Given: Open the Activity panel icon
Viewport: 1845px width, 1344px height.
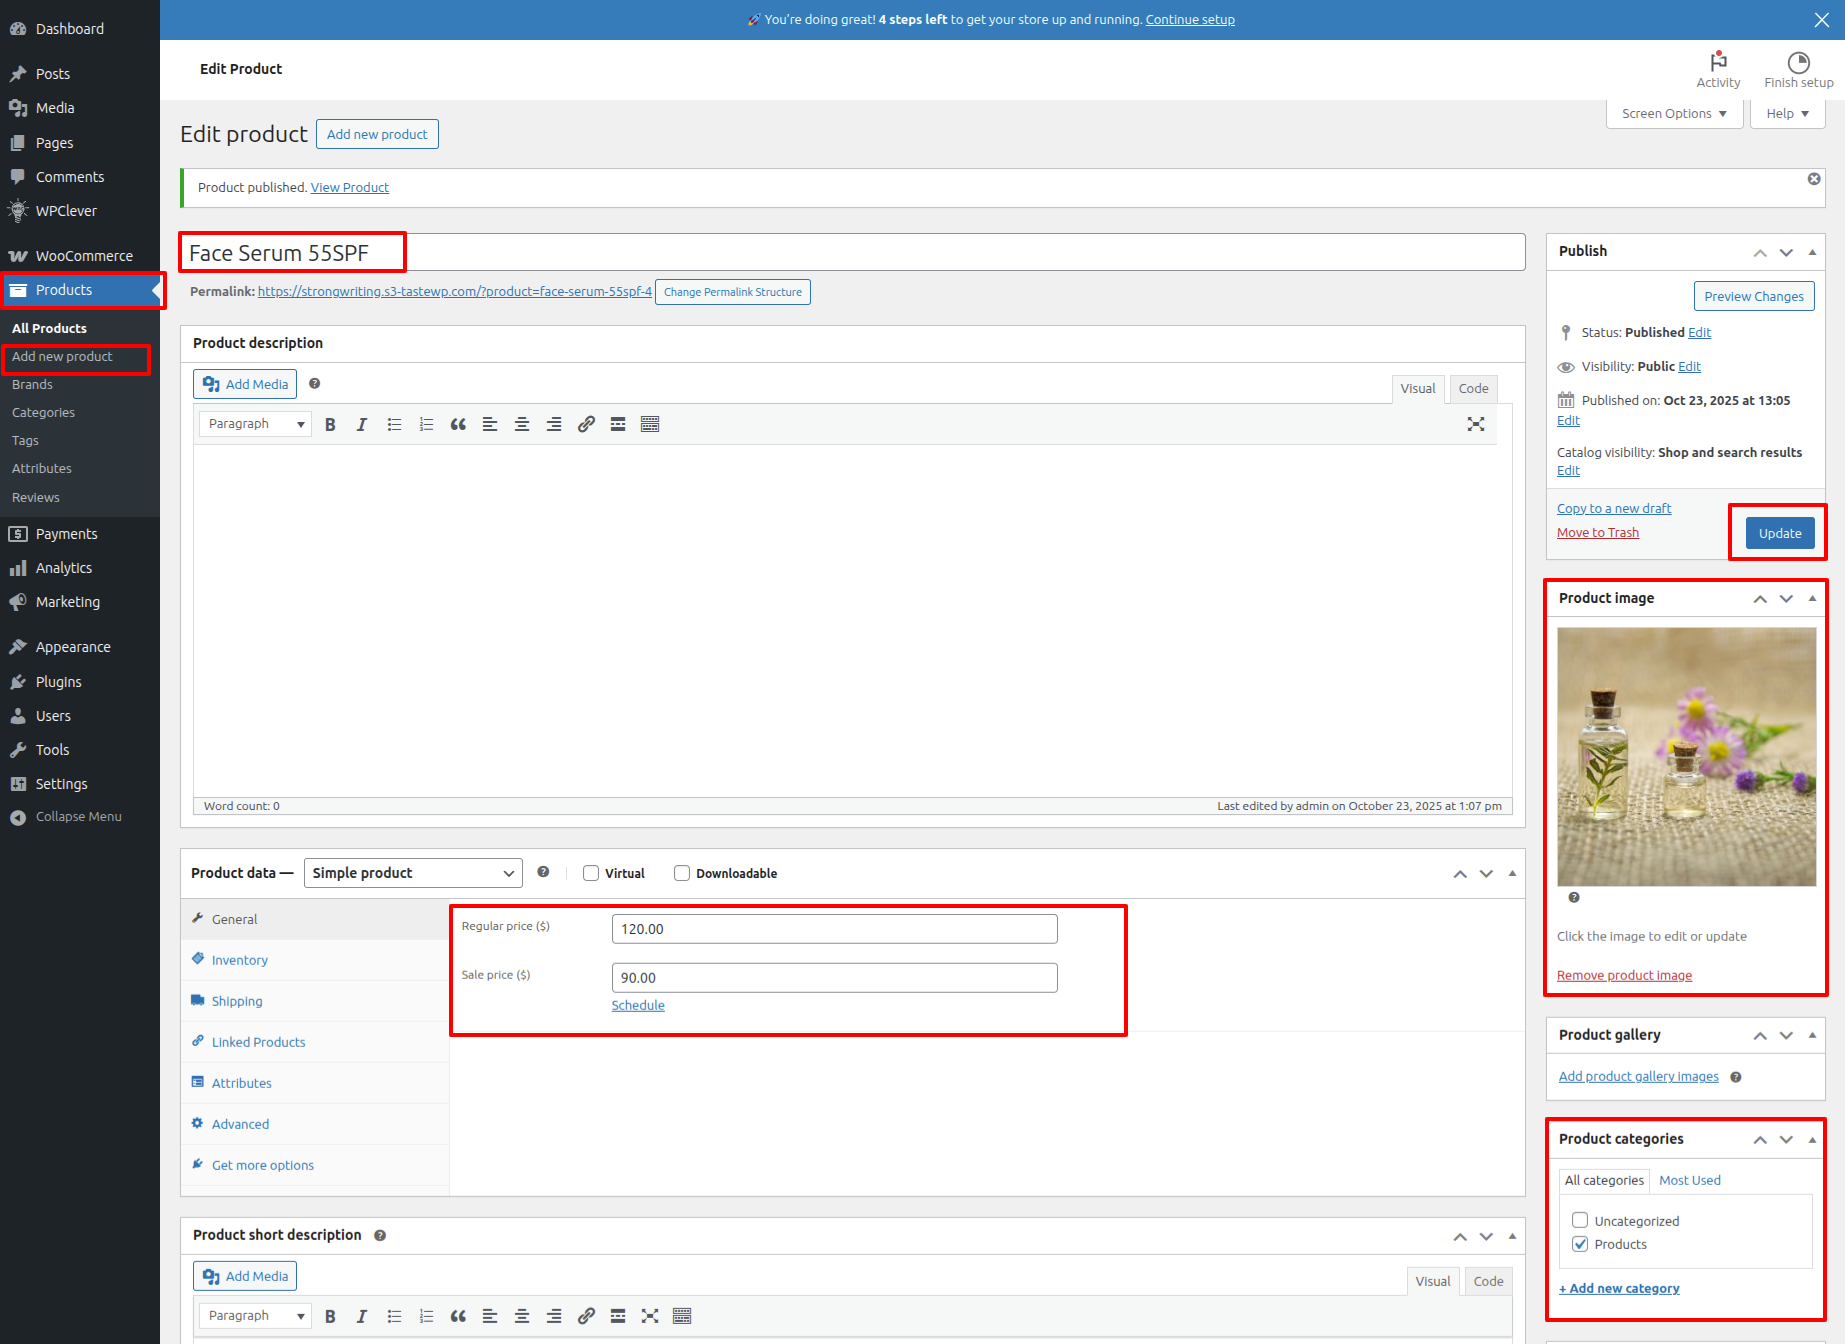Looking at the screenshot, I should point(1718,69).
